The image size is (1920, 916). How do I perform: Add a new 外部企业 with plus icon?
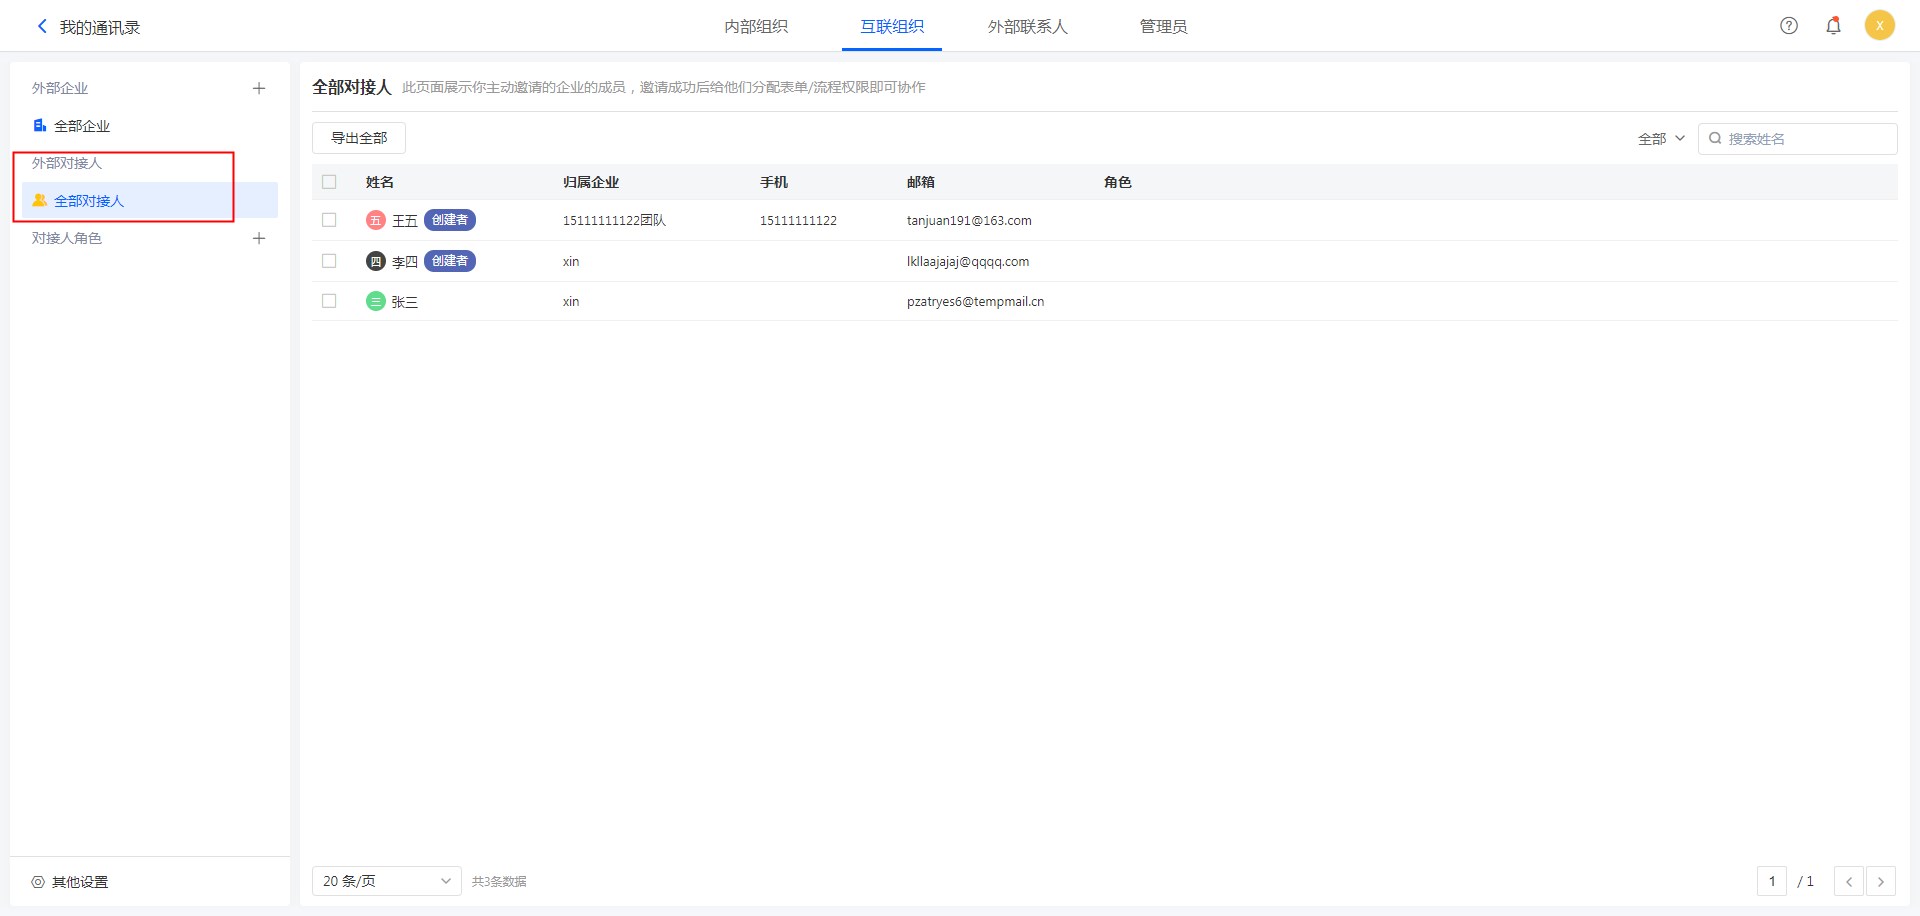coord(259,88)
